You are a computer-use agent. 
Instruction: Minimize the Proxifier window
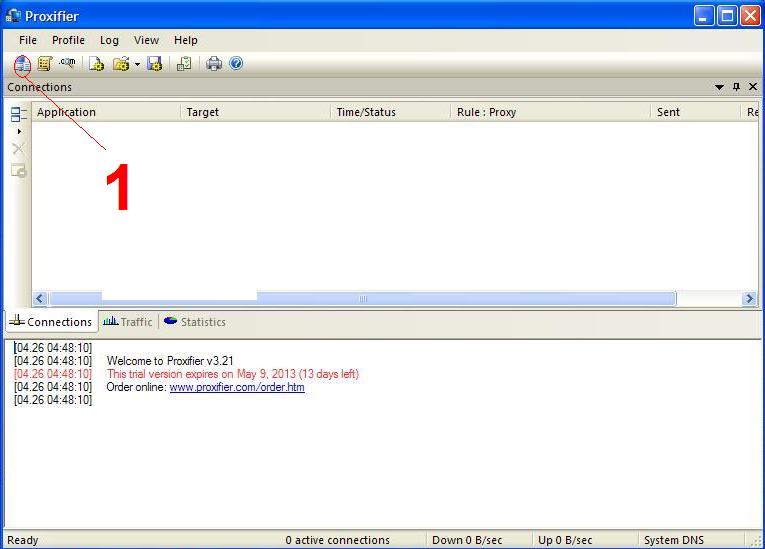704,16
